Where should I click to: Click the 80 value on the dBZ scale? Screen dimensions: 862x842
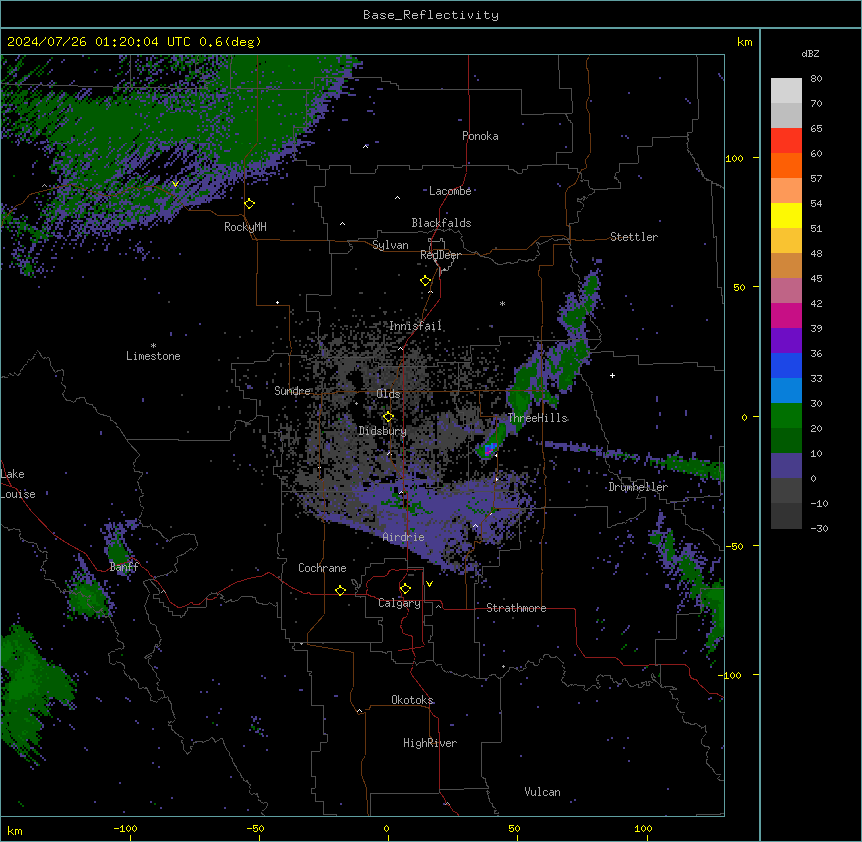coord(816,79)
